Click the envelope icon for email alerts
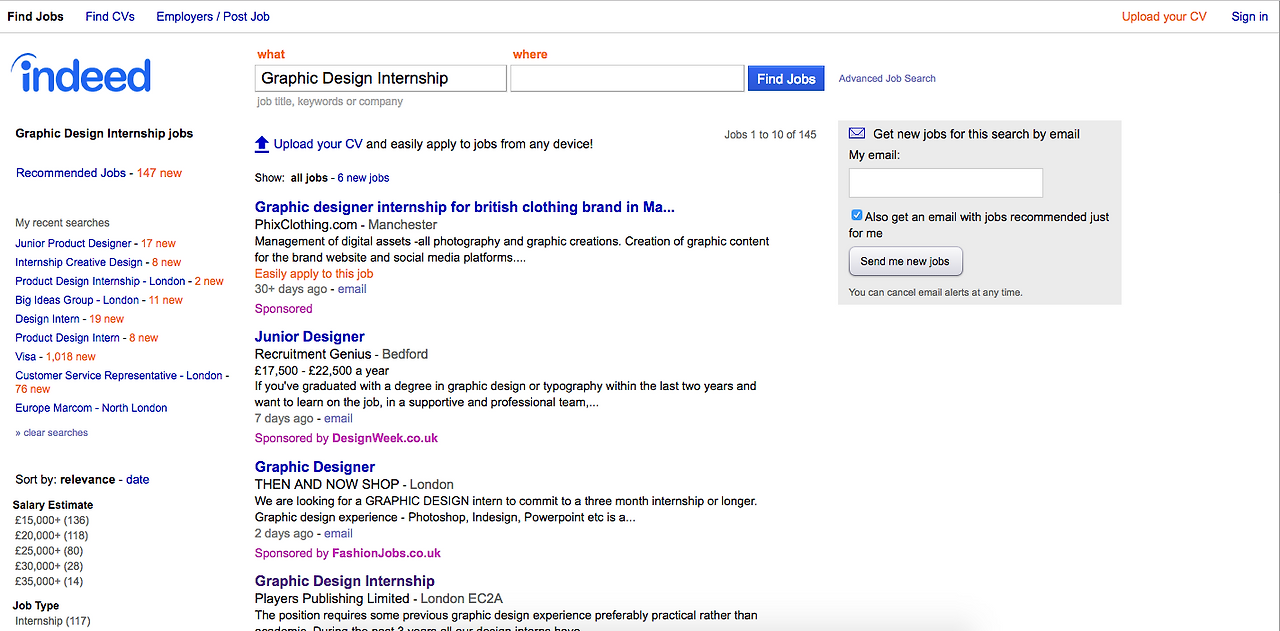The height and width of the screenshot is (631, 1280). pos(857,133)
